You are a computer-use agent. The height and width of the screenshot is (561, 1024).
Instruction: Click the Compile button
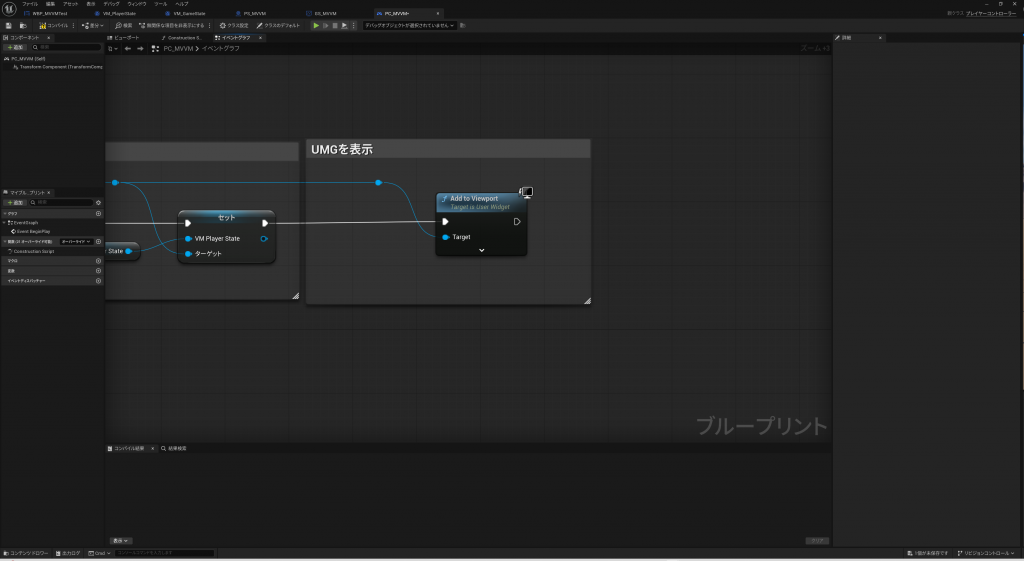pyautogui.click(x=52, y=25)
